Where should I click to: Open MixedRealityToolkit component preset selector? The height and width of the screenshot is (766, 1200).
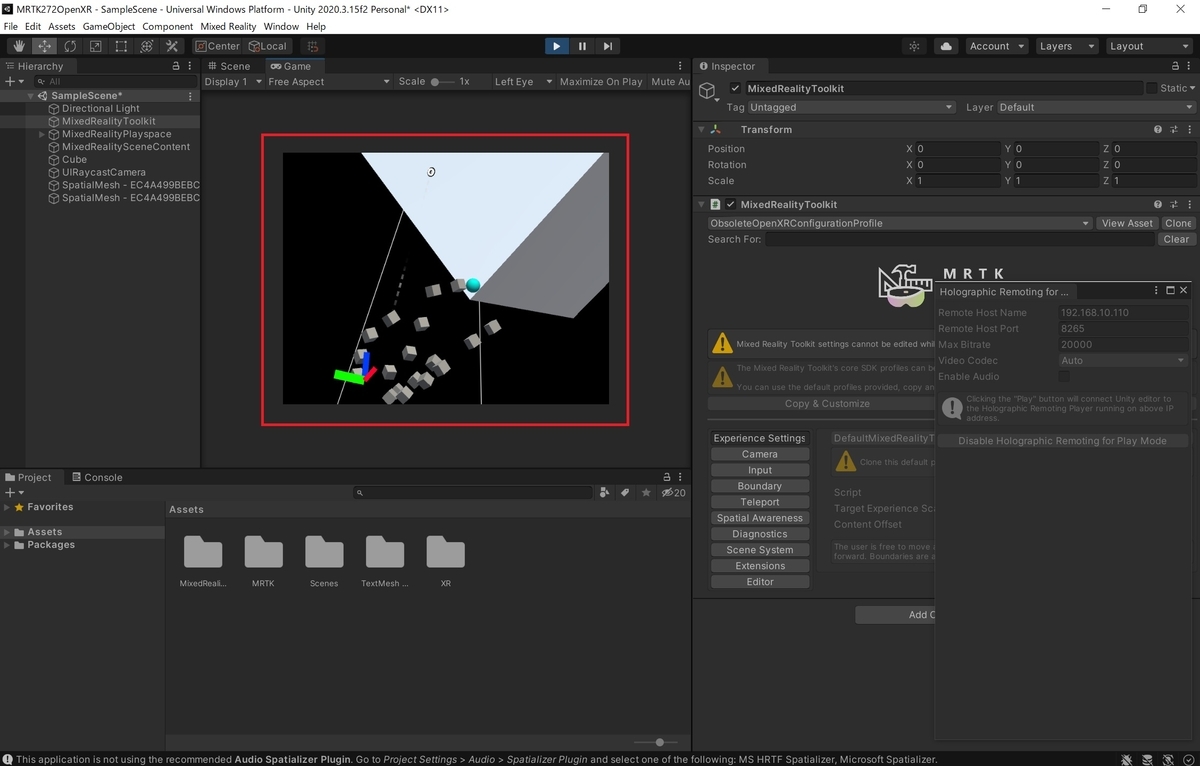(x=1173, y=204)
